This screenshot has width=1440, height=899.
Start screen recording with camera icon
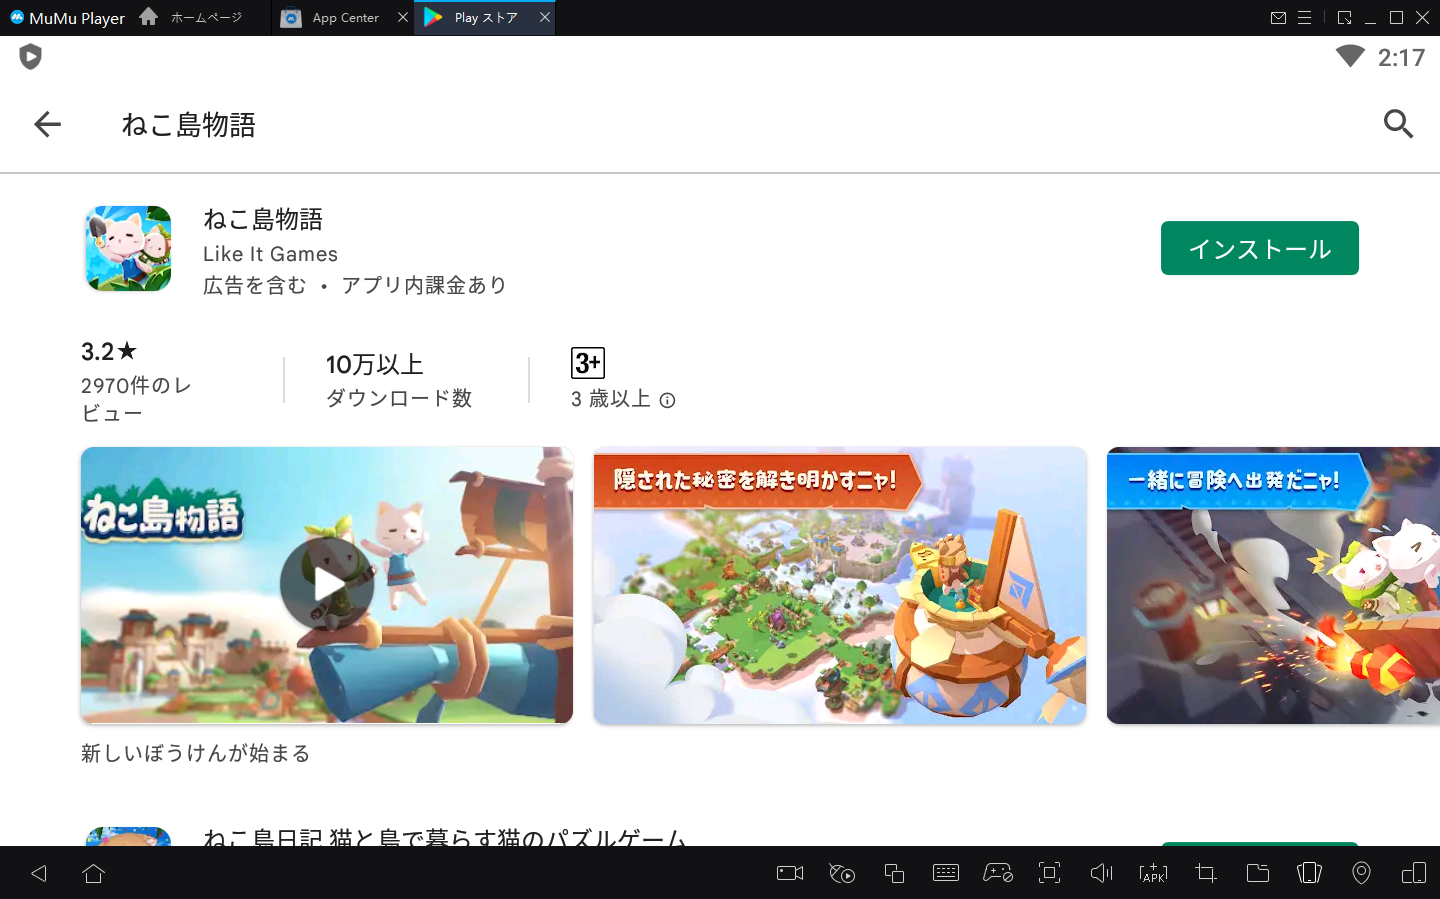pos(790,874)
